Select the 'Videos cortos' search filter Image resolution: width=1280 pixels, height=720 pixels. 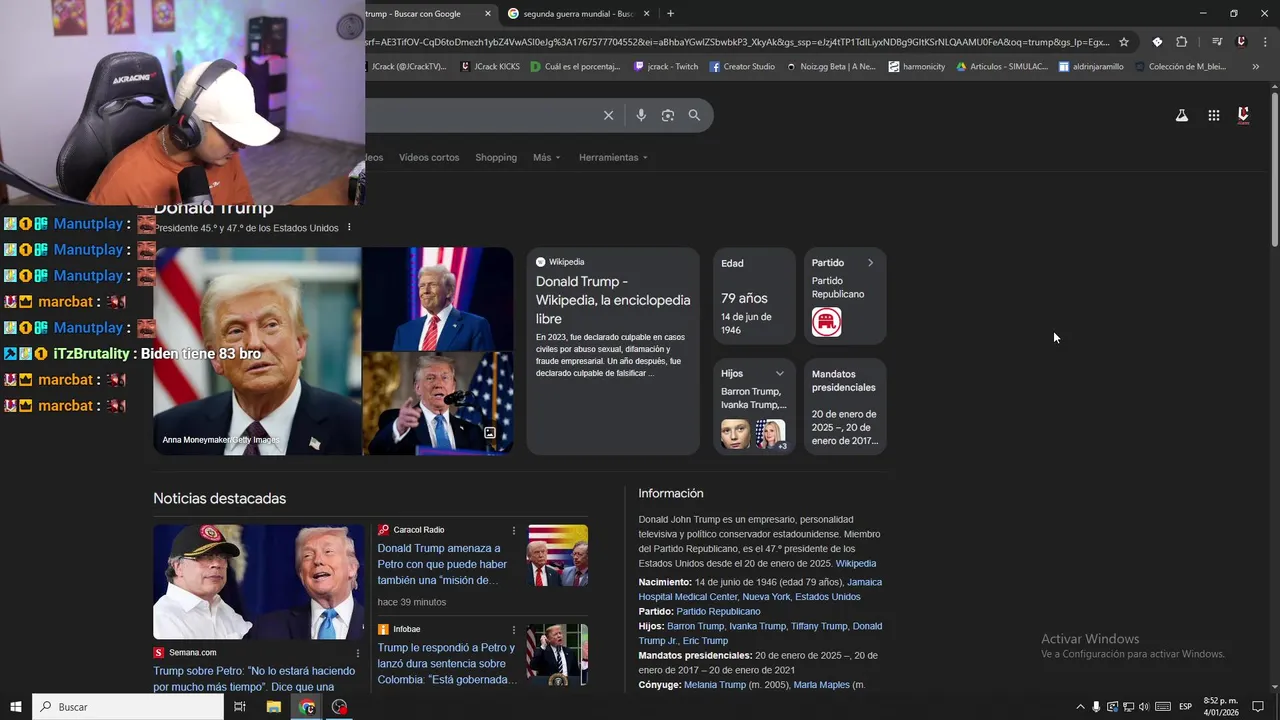(x=429, y=157)
